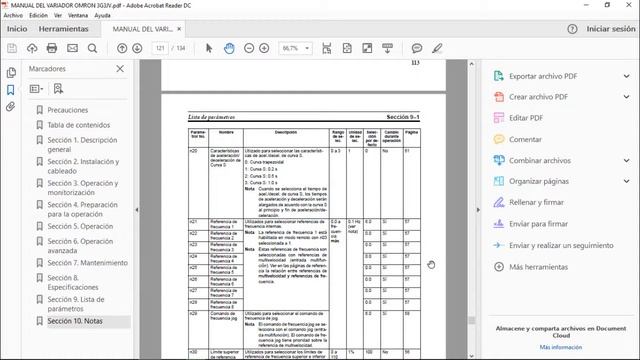
Task: Click the Save file icon in toolbar
Action: [x=12, y=48]
